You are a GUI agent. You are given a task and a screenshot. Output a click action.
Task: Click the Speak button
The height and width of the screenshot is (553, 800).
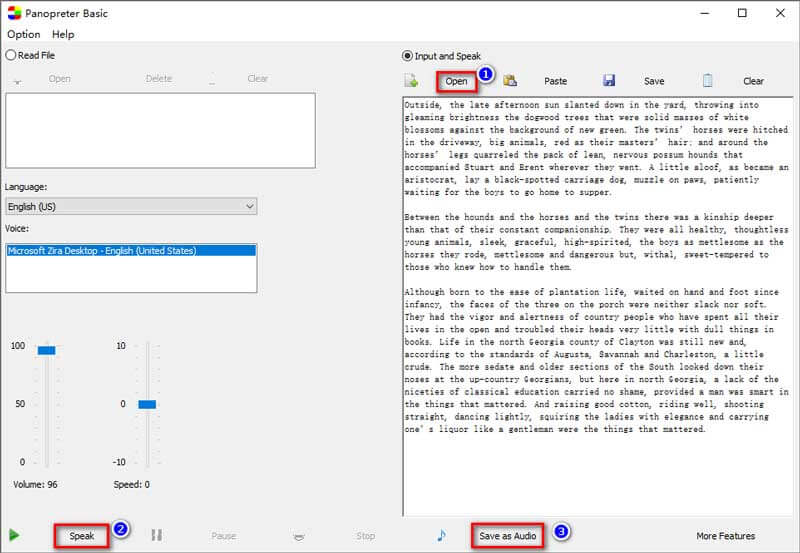[x=82, y=536]
